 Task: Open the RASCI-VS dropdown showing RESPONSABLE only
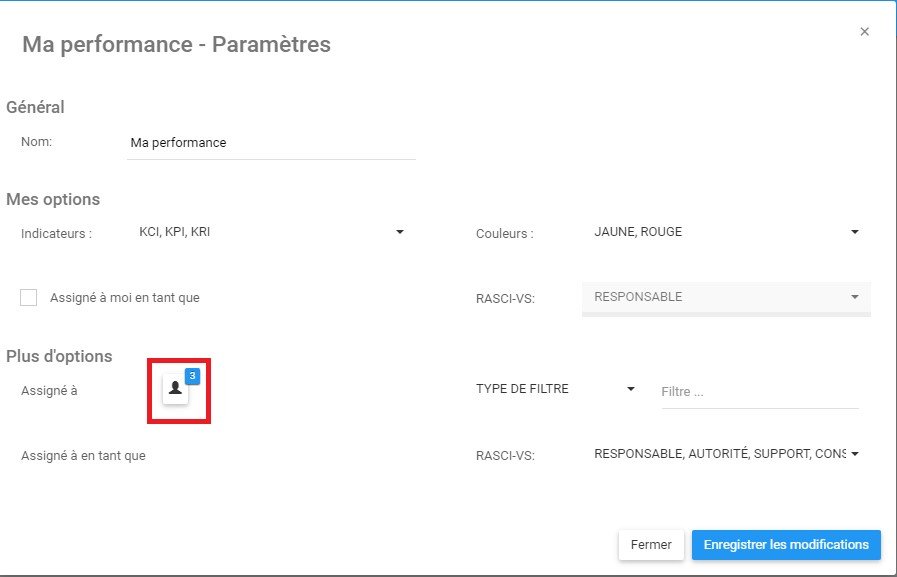(727, 297)
